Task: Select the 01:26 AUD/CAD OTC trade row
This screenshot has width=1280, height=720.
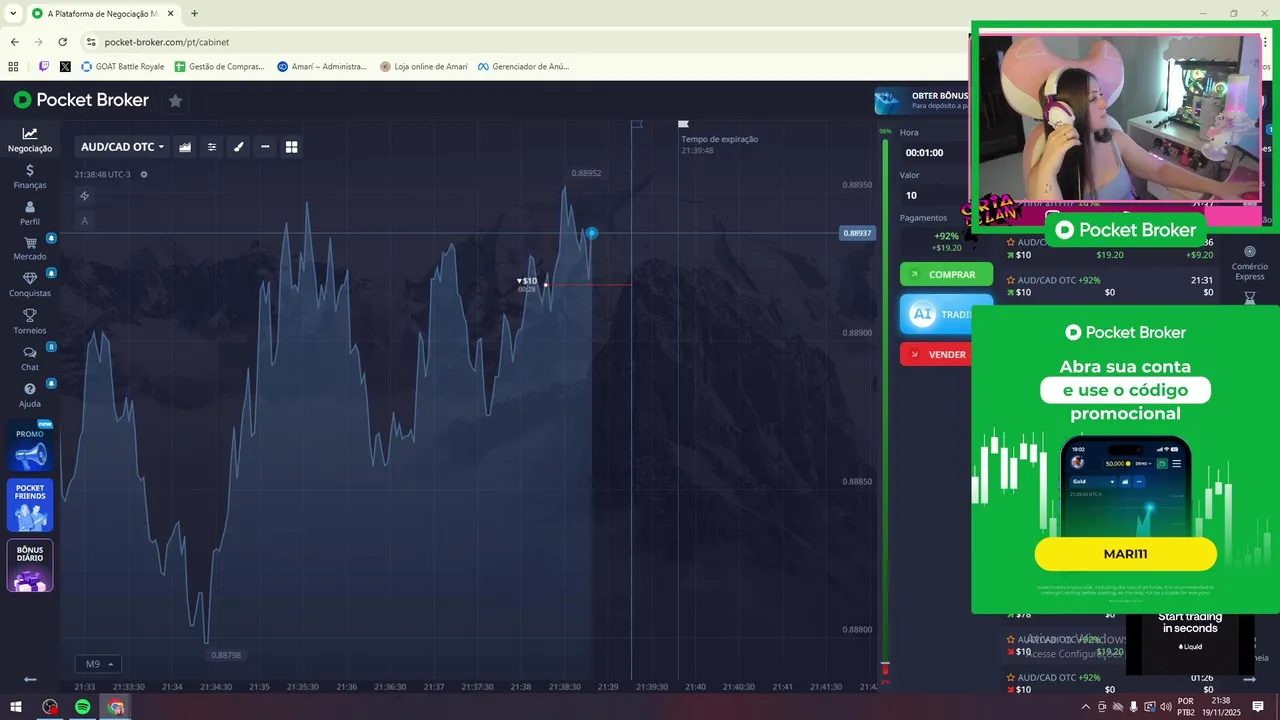Action: click(x=1110, y=683)
